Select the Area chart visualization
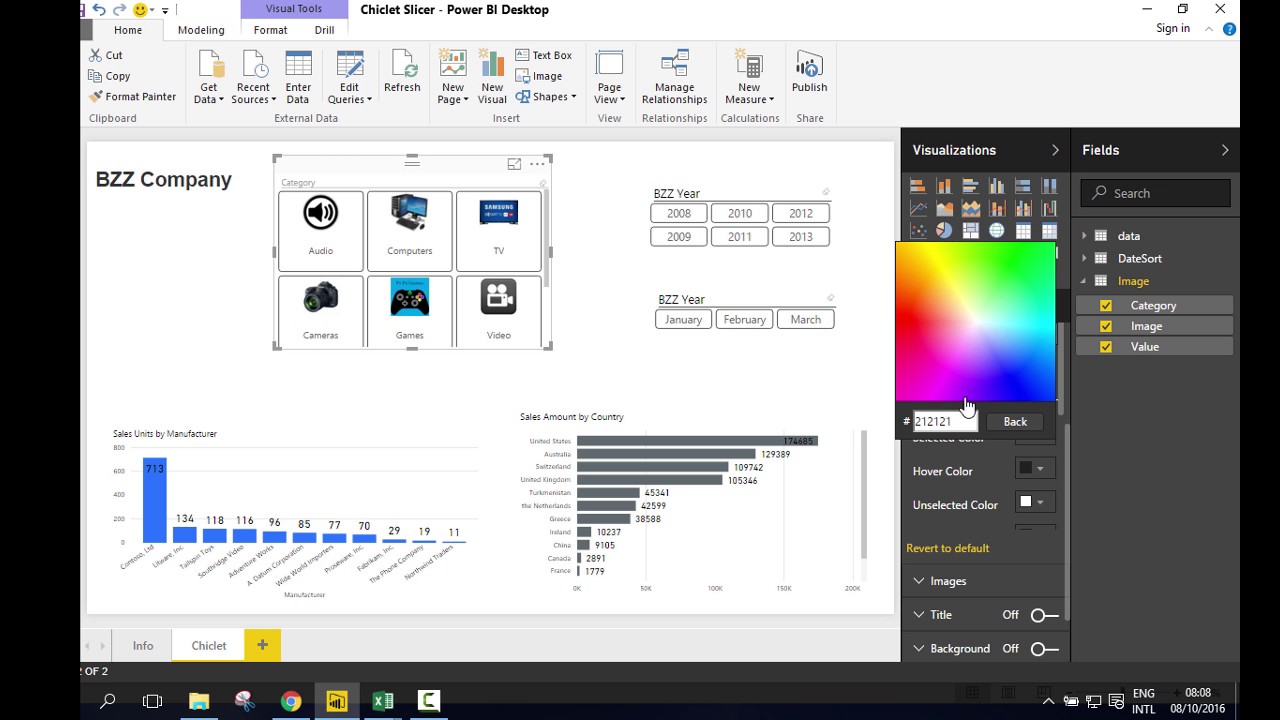 tap(944, 209)
